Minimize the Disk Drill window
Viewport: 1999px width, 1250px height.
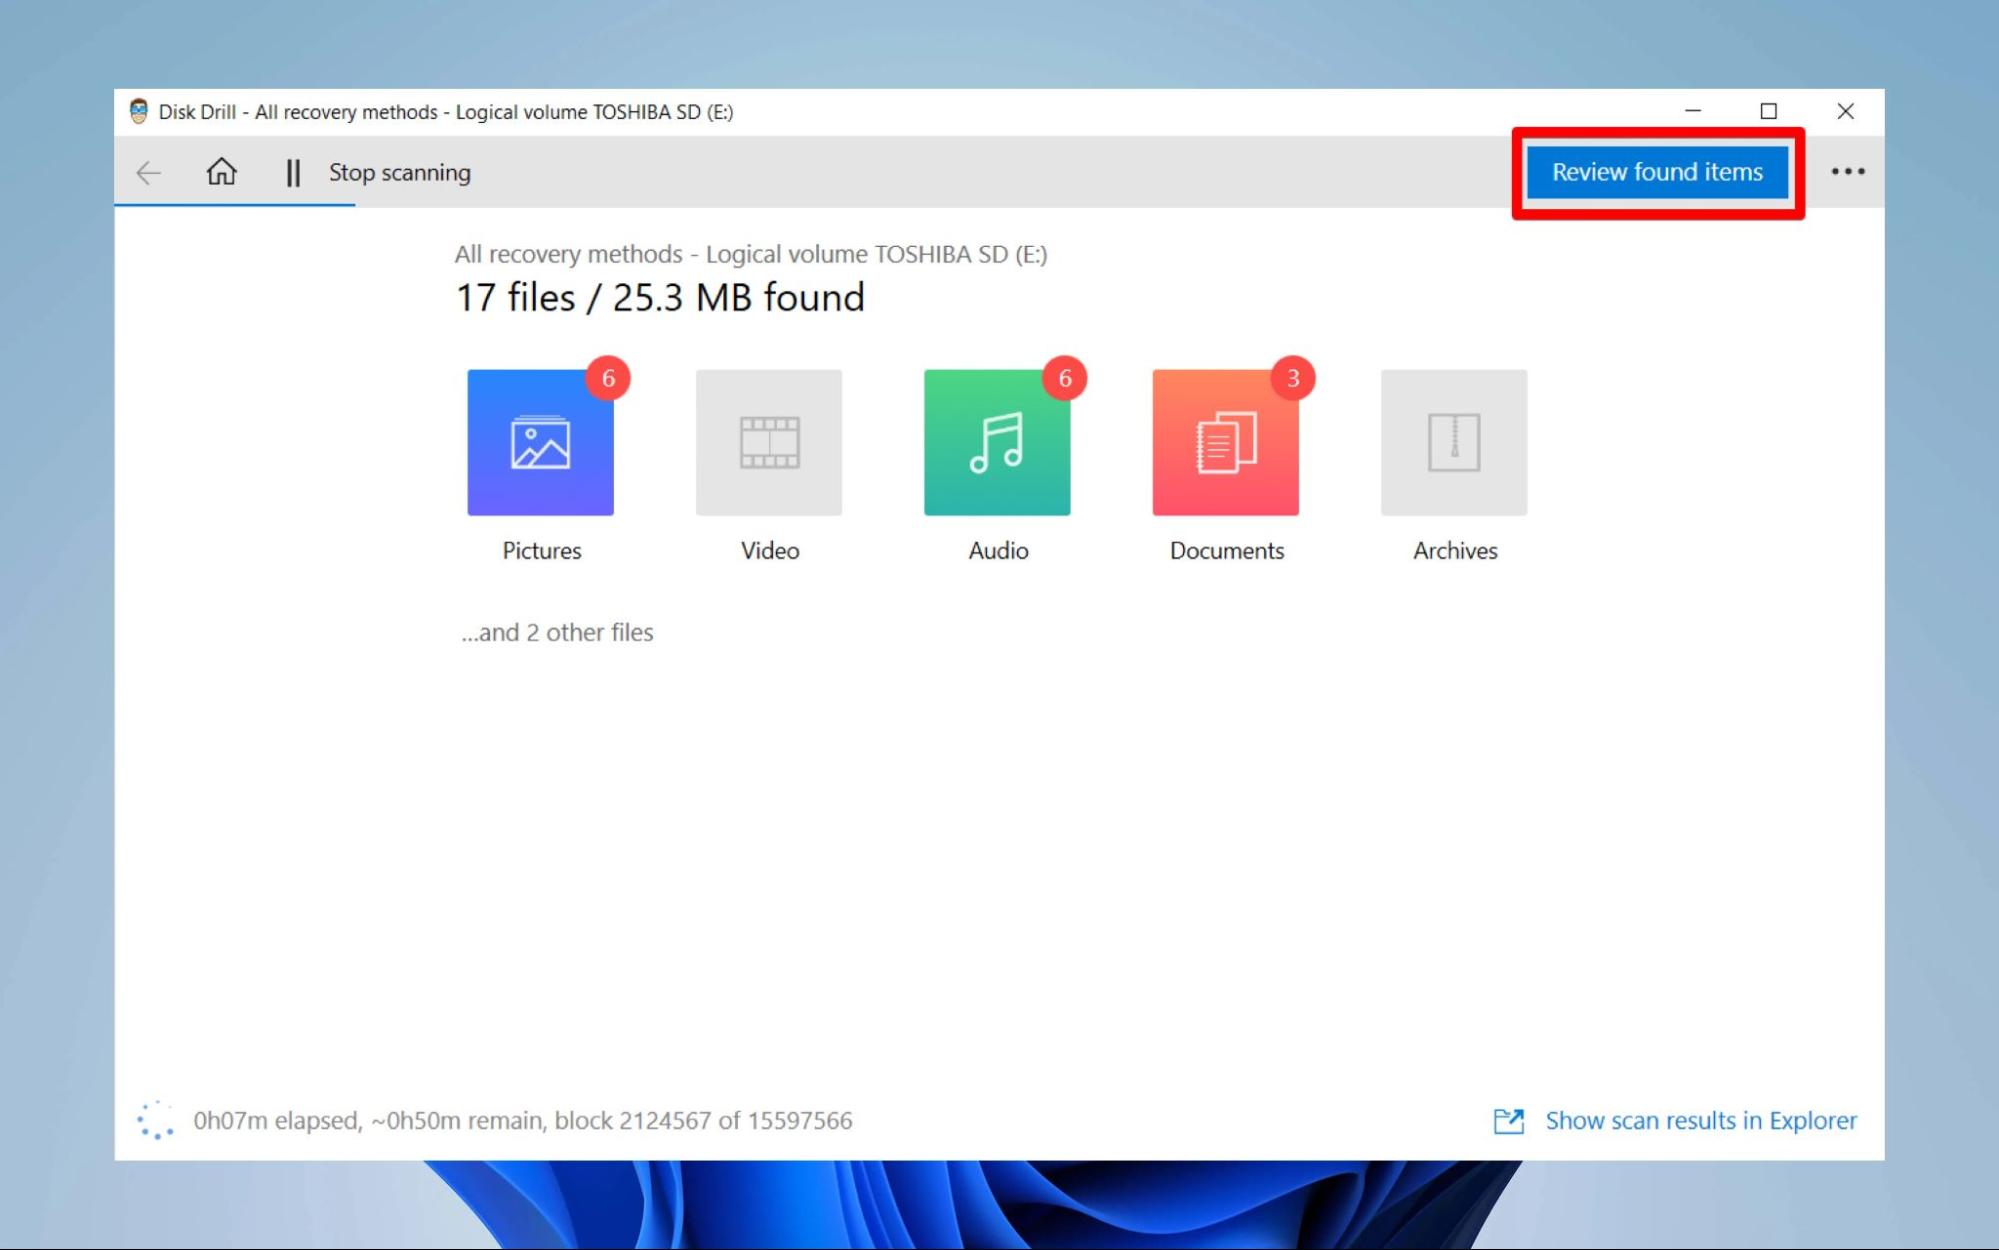[1693, 111]
